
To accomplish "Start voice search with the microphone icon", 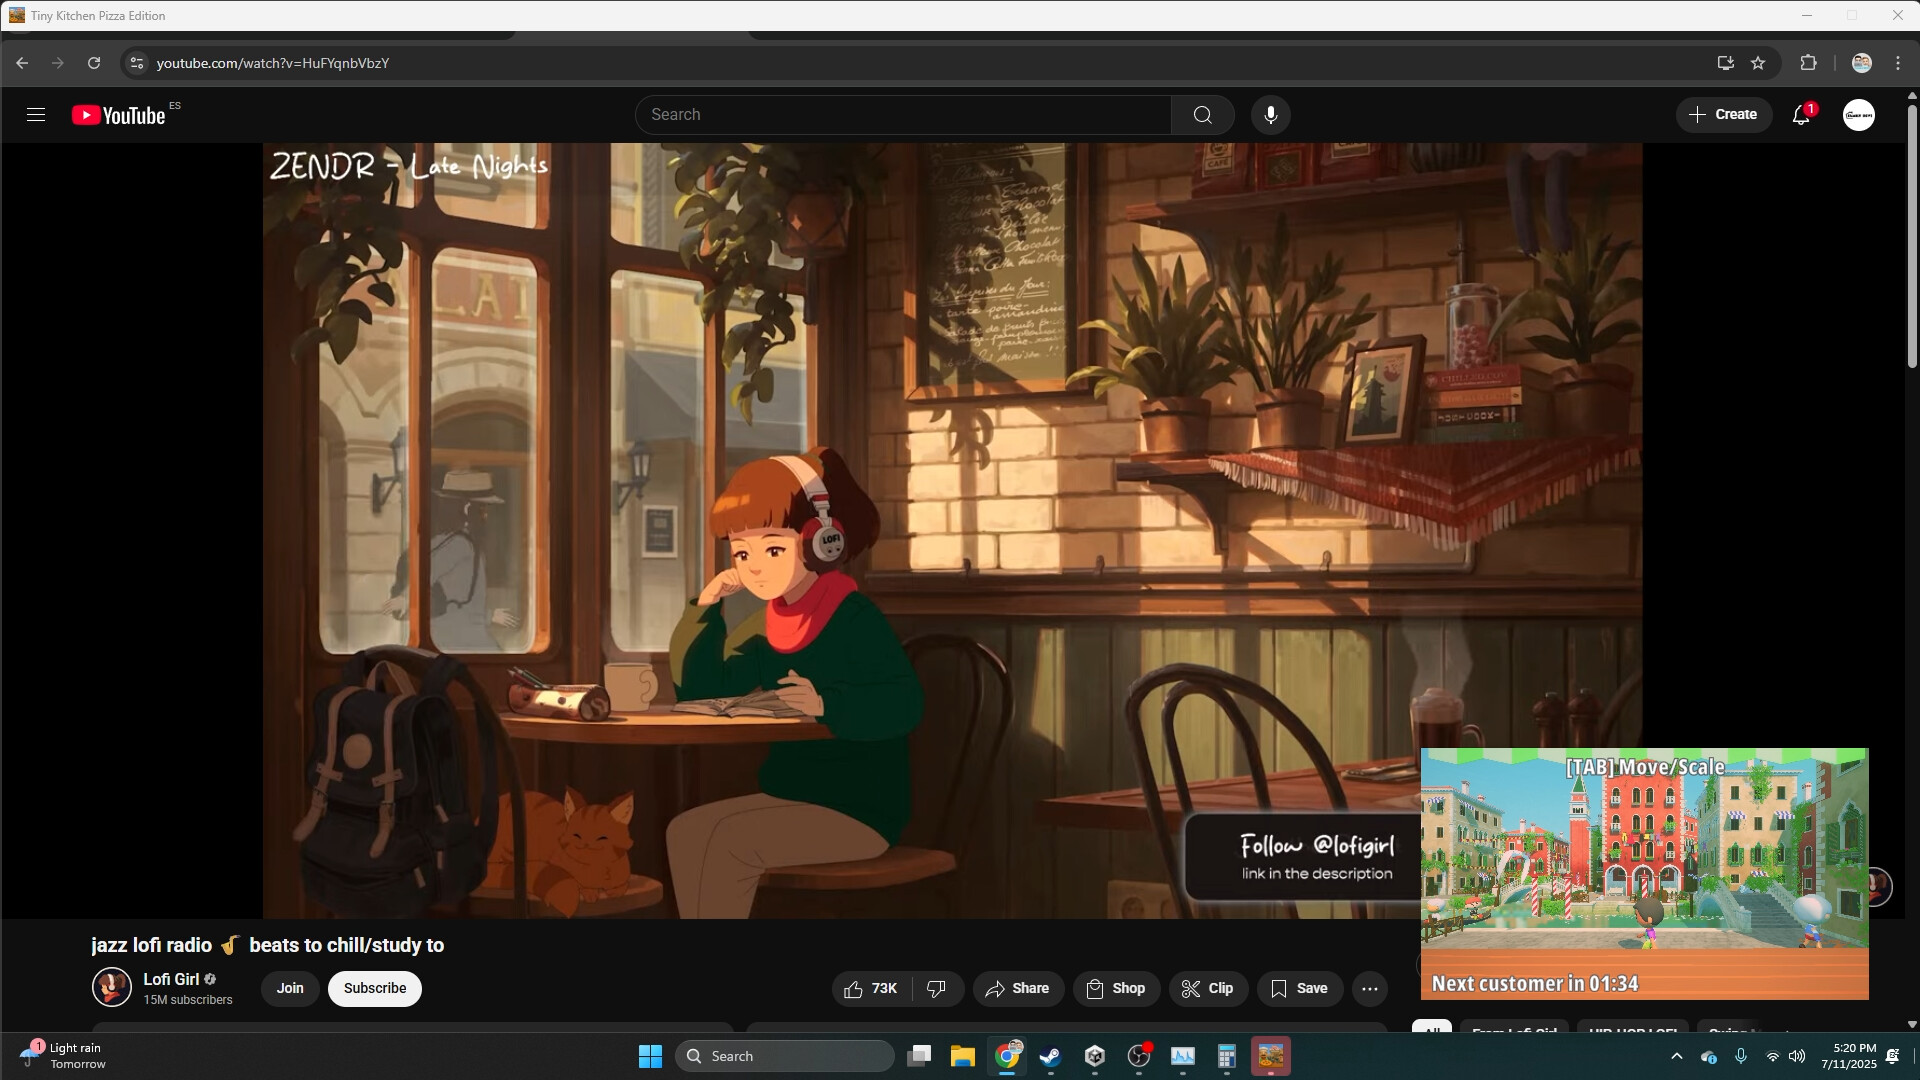I will click(x=1270, y=114).
